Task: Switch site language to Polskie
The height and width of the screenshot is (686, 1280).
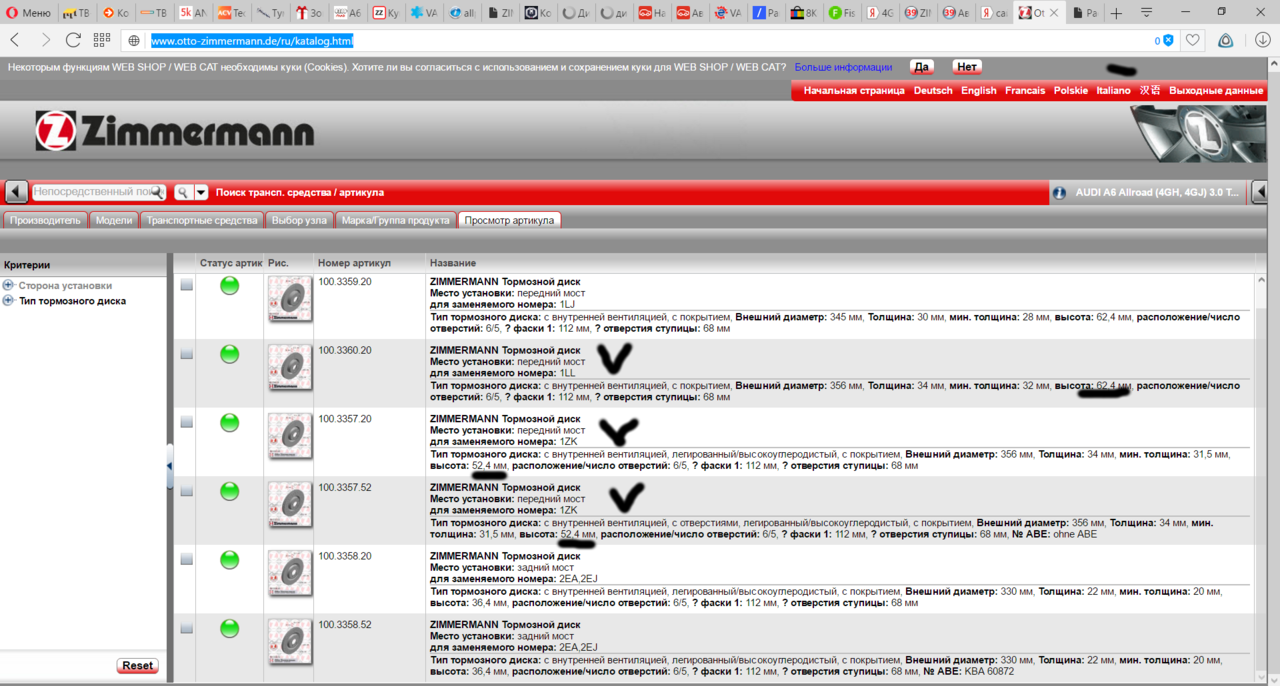Action: click(x=1071, y=90)
